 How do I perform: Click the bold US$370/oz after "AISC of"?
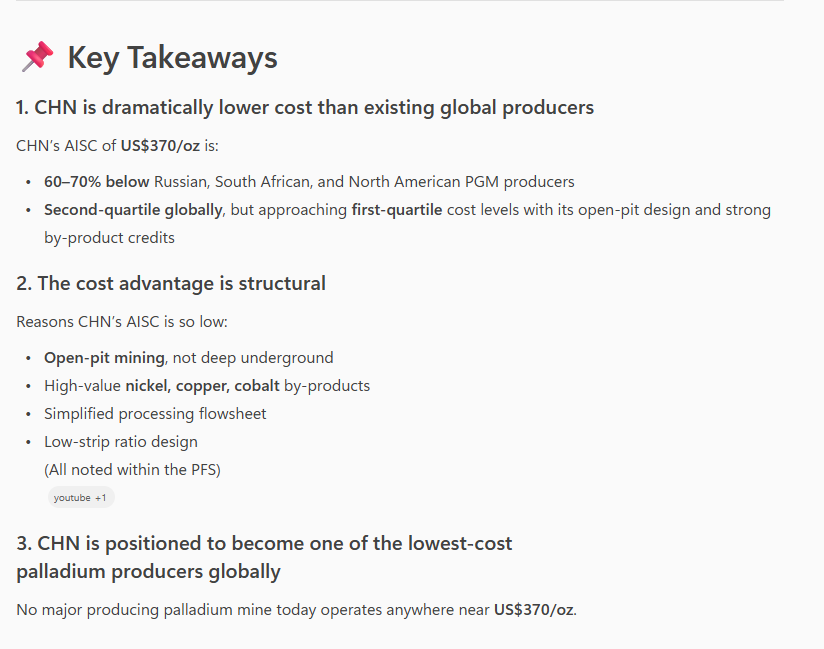(x=160, y=146)
